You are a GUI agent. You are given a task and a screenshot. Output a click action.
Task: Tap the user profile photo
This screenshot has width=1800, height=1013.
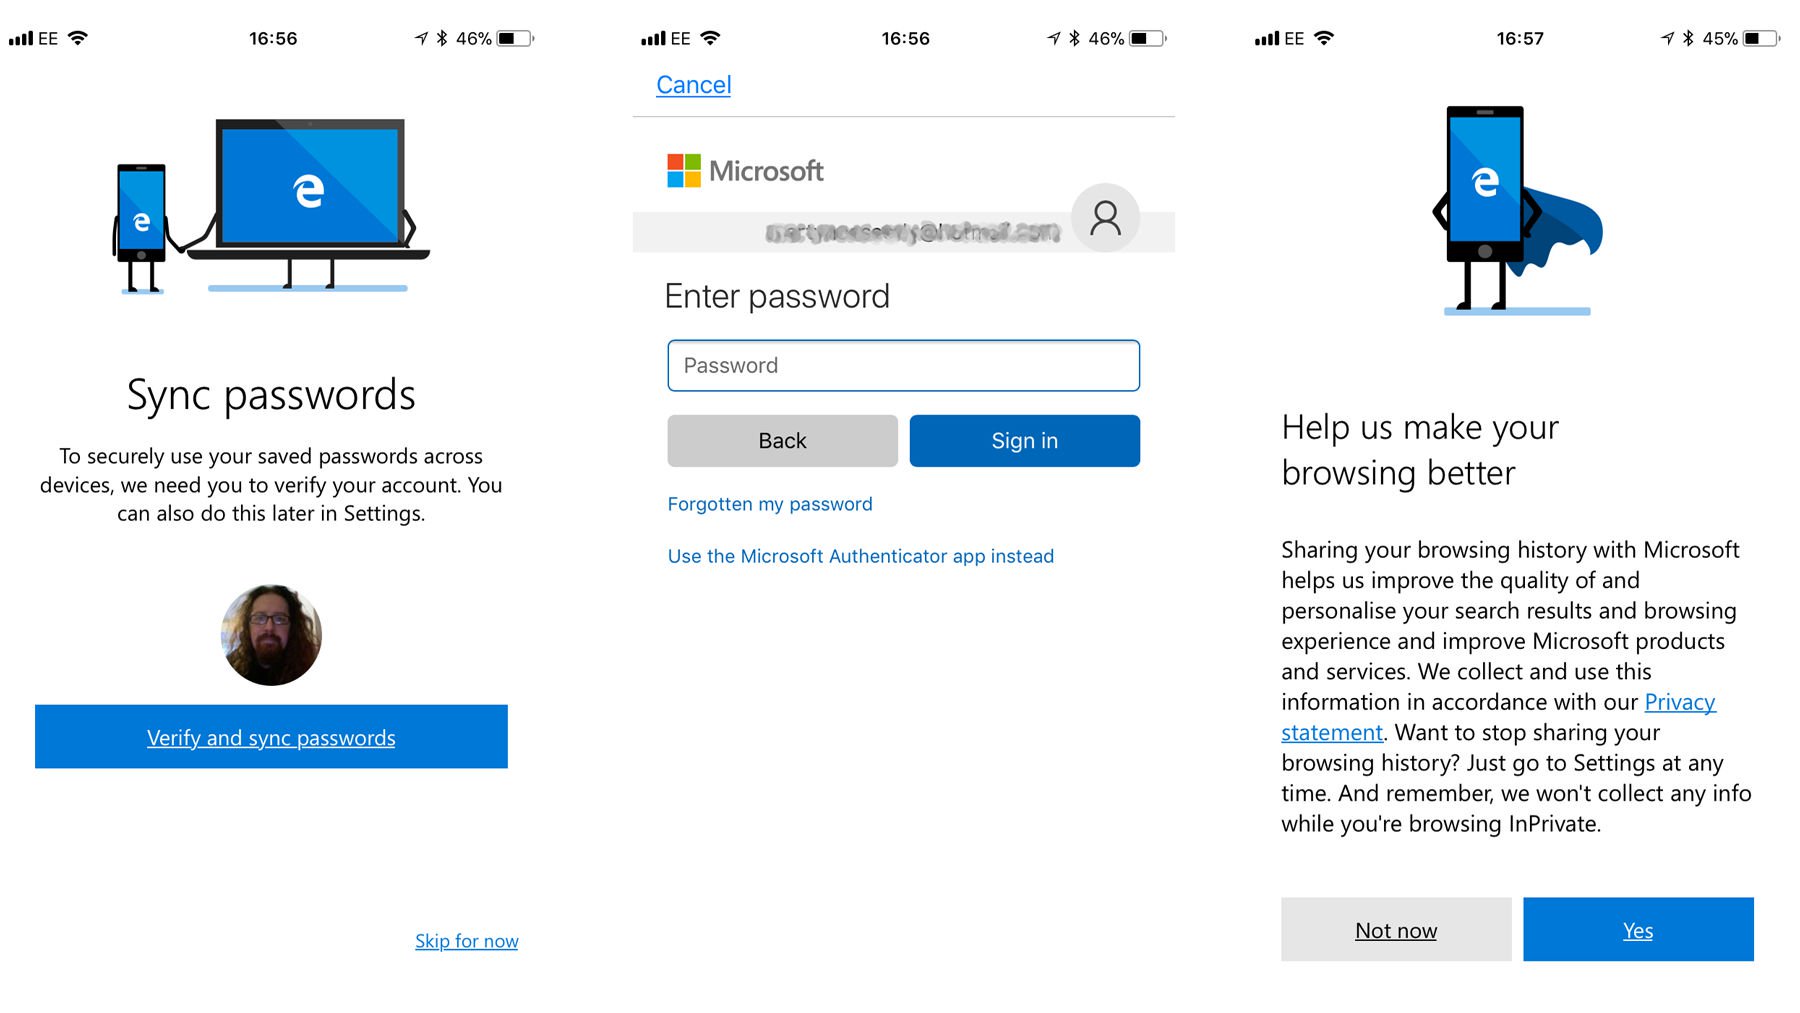point(271,635)
